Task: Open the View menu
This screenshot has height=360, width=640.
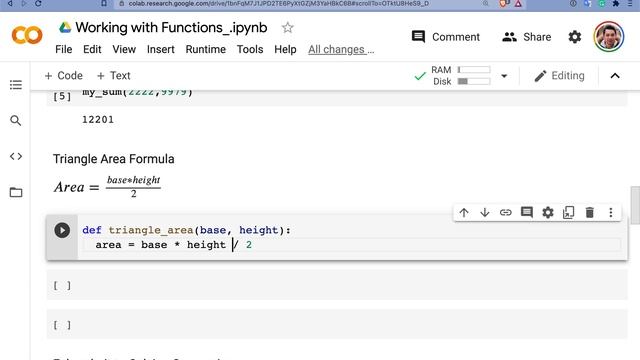Action: (x=124, y=49)
